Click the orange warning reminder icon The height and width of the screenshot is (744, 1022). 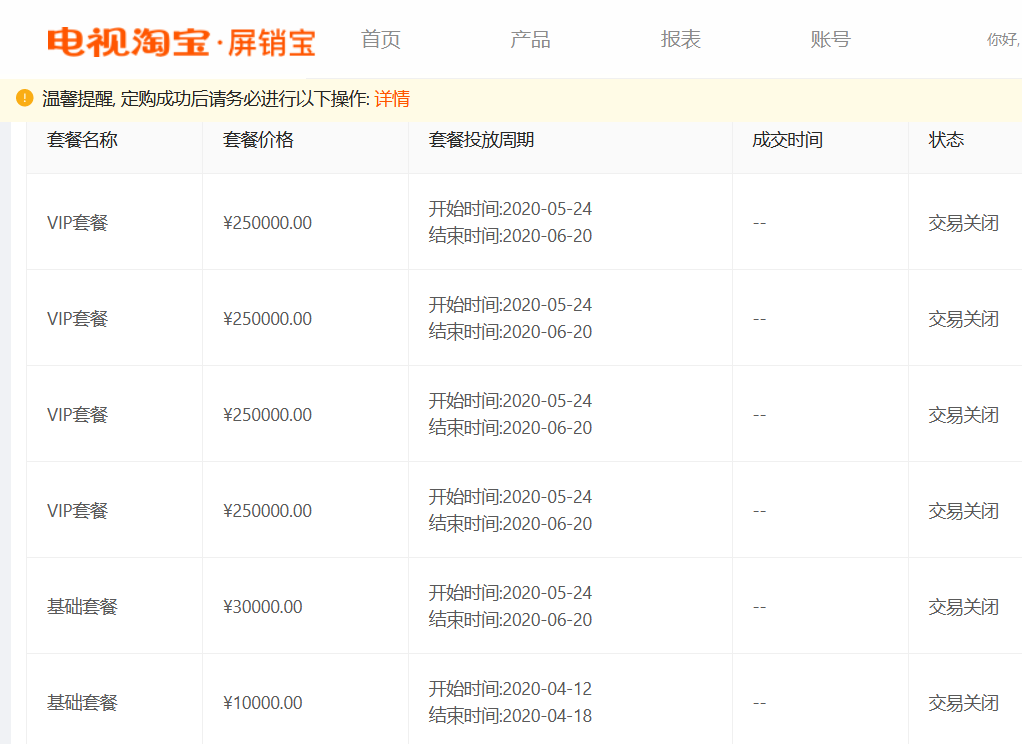tap(25, 98)
